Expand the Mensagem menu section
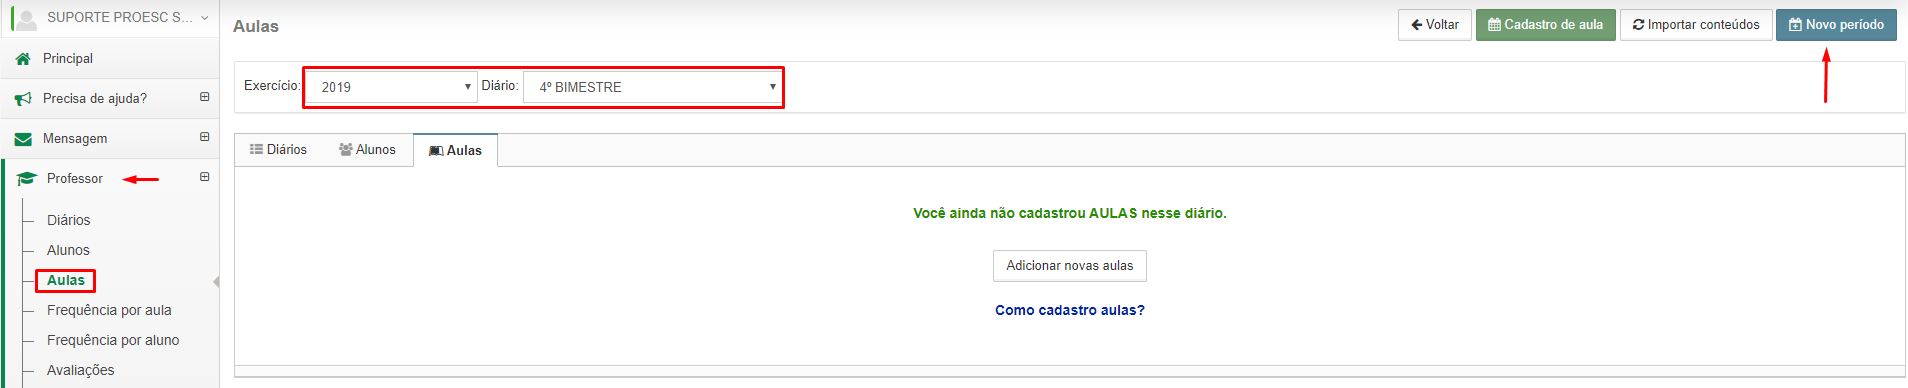 [204, 137]
